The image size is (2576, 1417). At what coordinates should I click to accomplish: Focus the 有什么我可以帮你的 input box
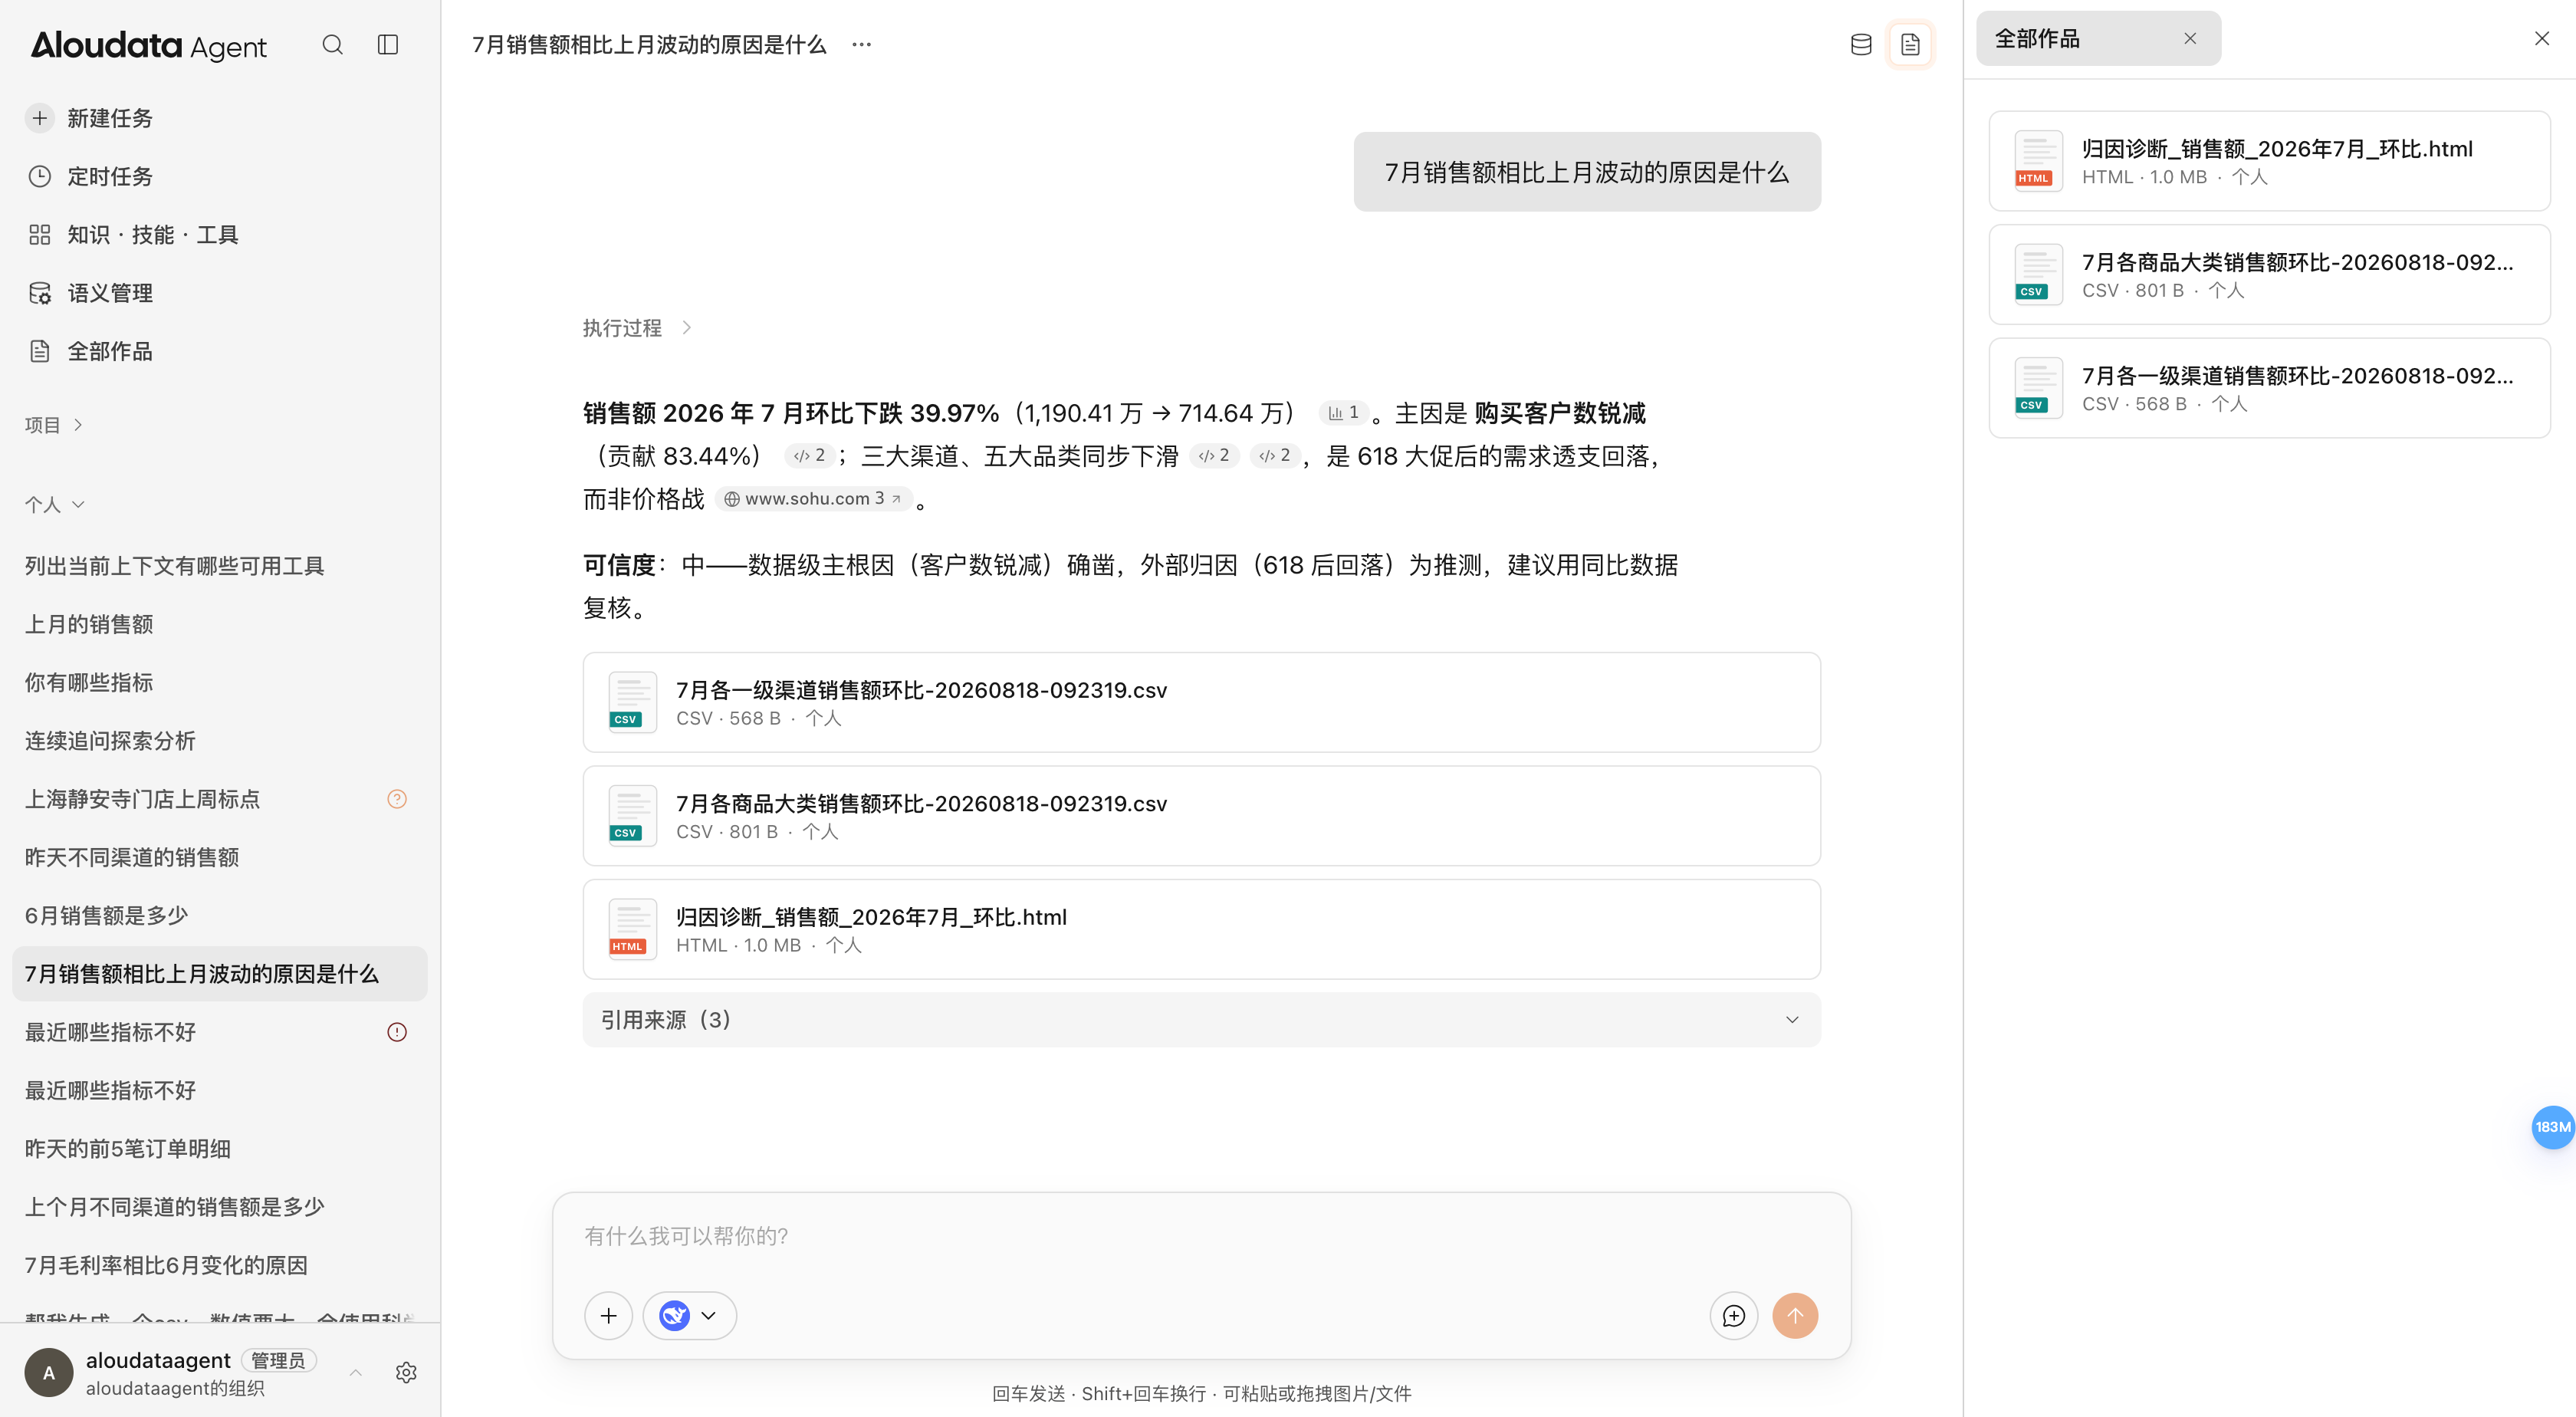tap(1201, 1236)
